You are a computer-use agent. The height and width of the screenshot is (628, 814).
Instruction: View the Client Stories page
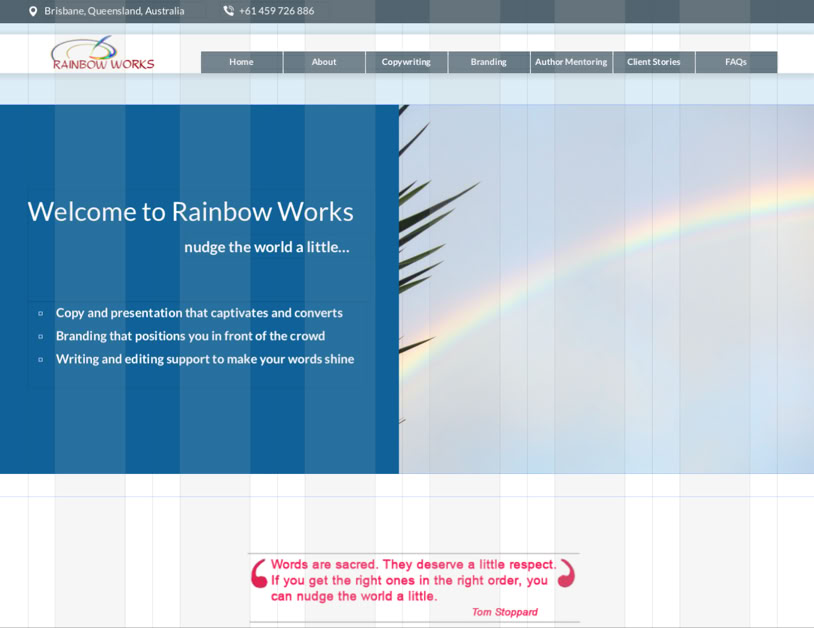point(653,62)
